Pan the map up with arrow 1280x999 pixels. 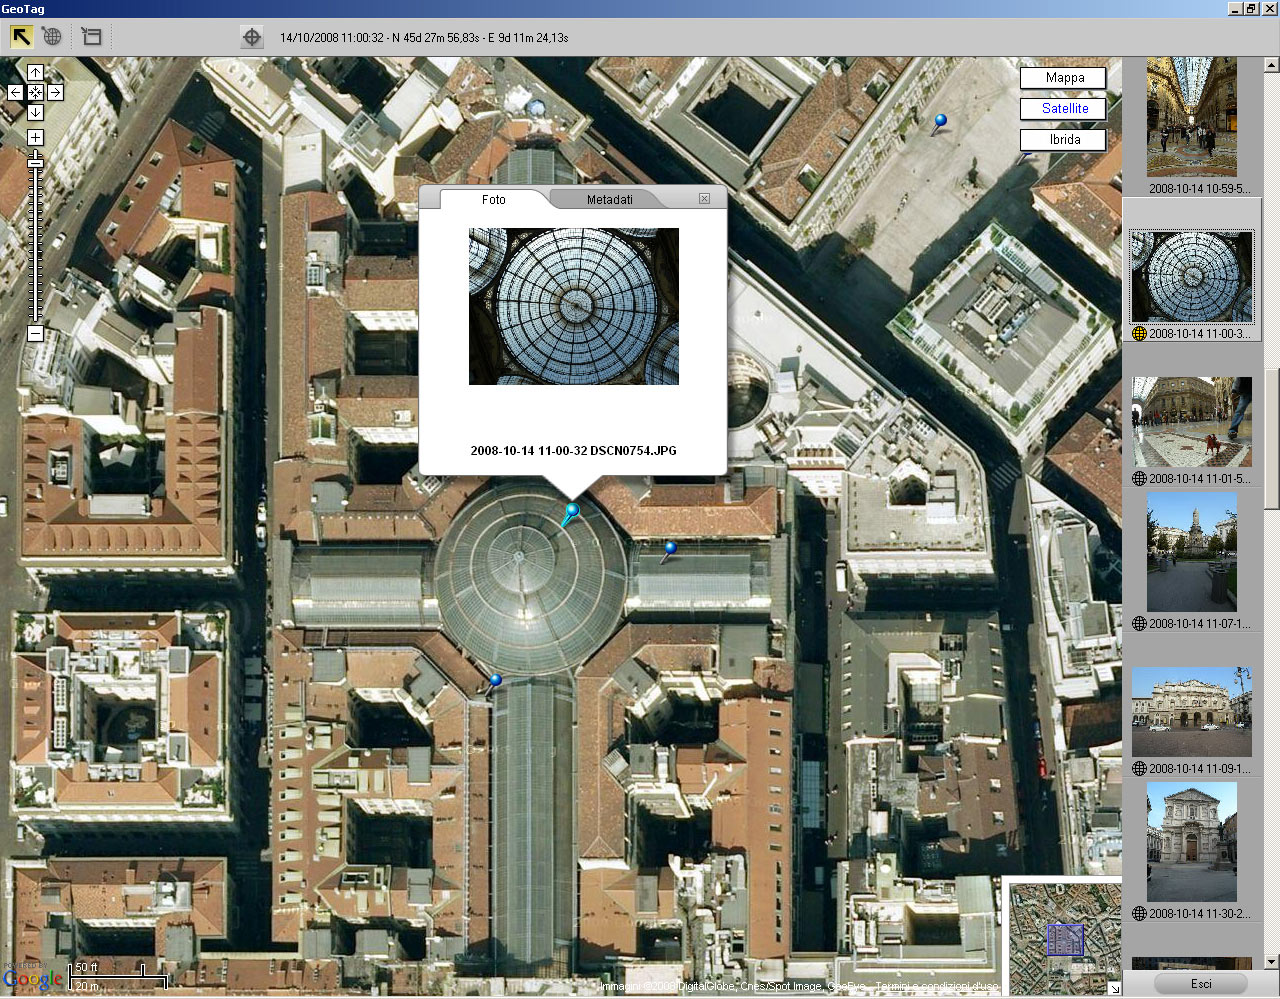(x=35, y=72)
